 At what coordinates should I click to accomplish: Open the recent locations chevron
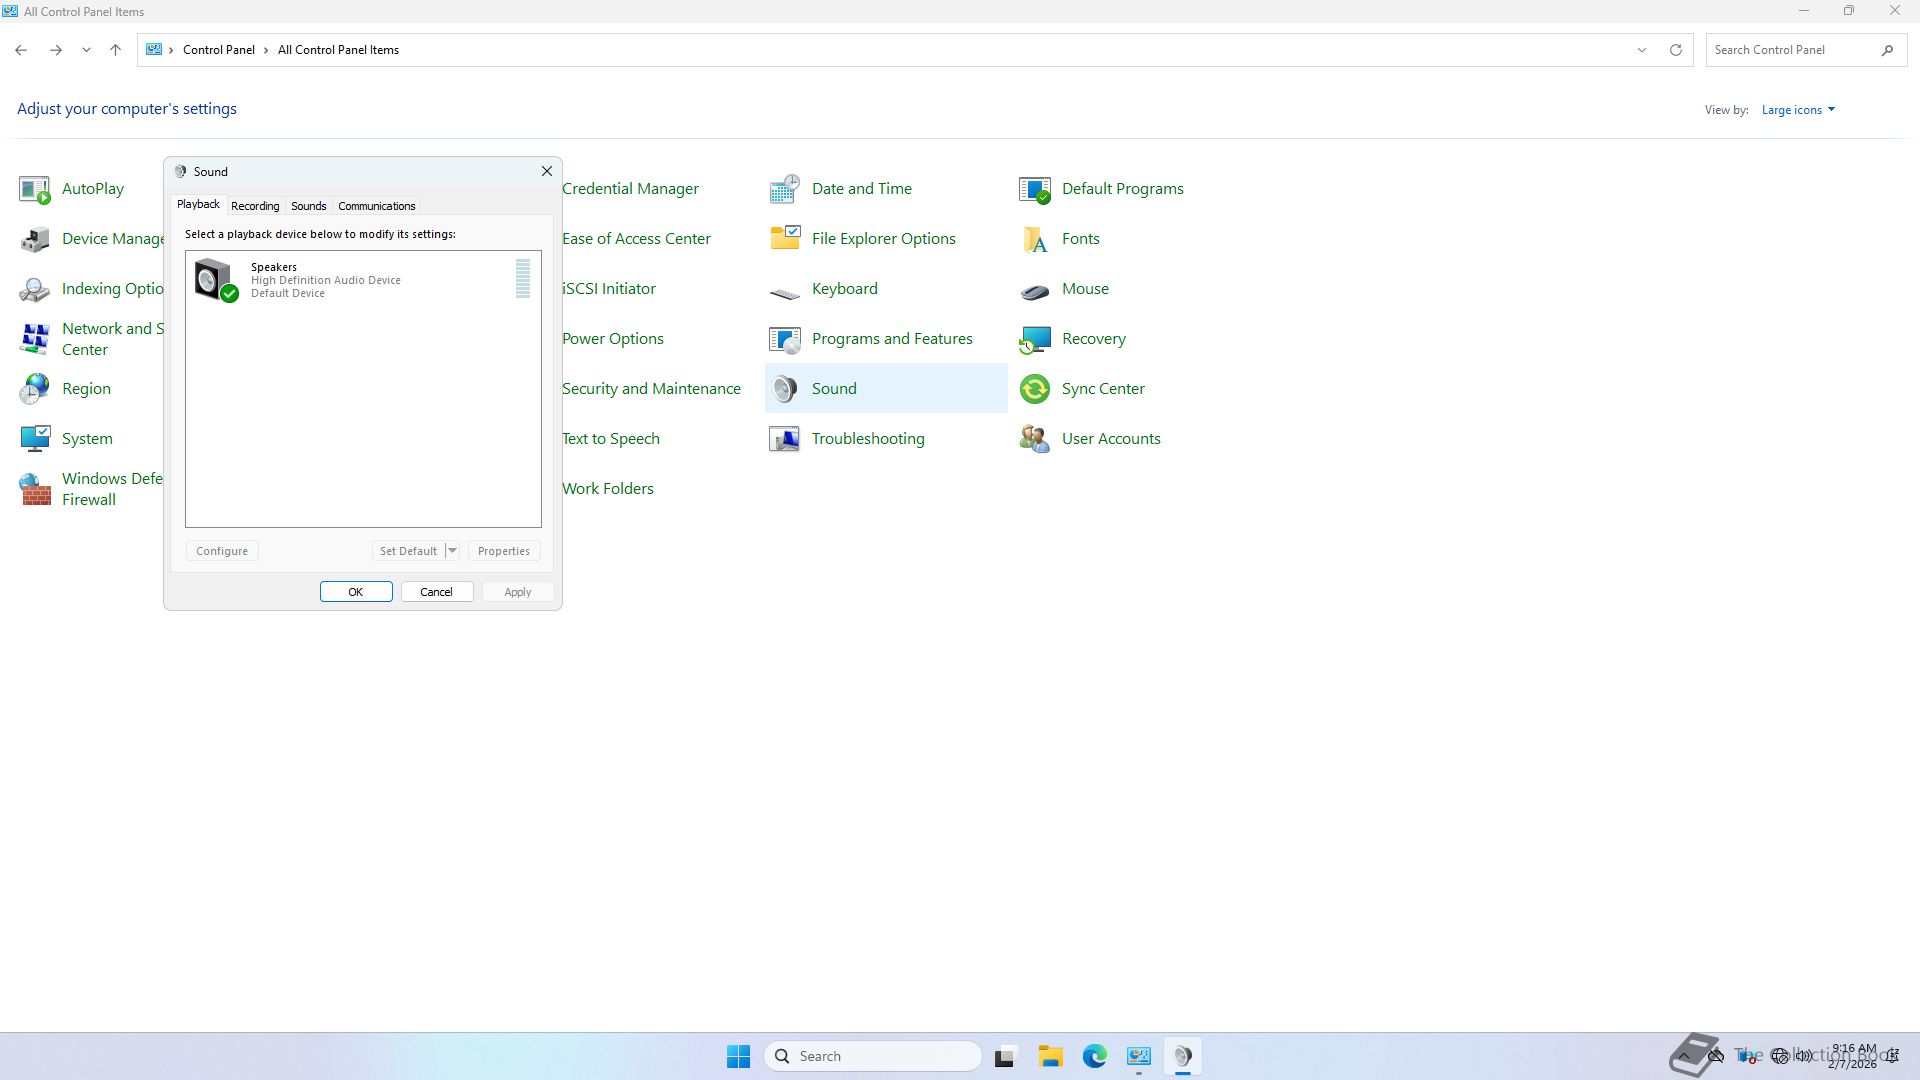86,50
